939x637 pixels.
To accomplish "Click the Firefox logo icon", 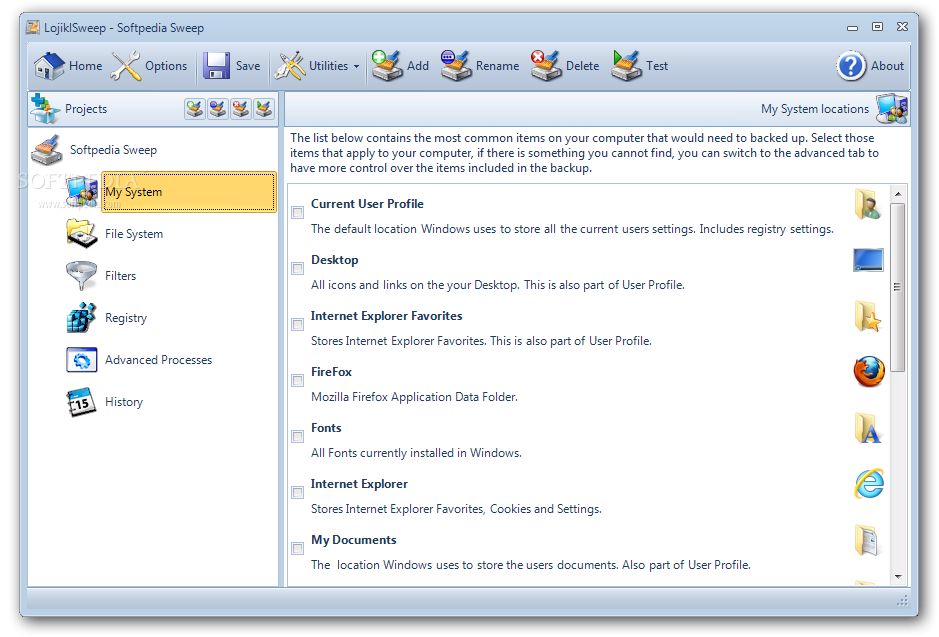I will 869,372.
